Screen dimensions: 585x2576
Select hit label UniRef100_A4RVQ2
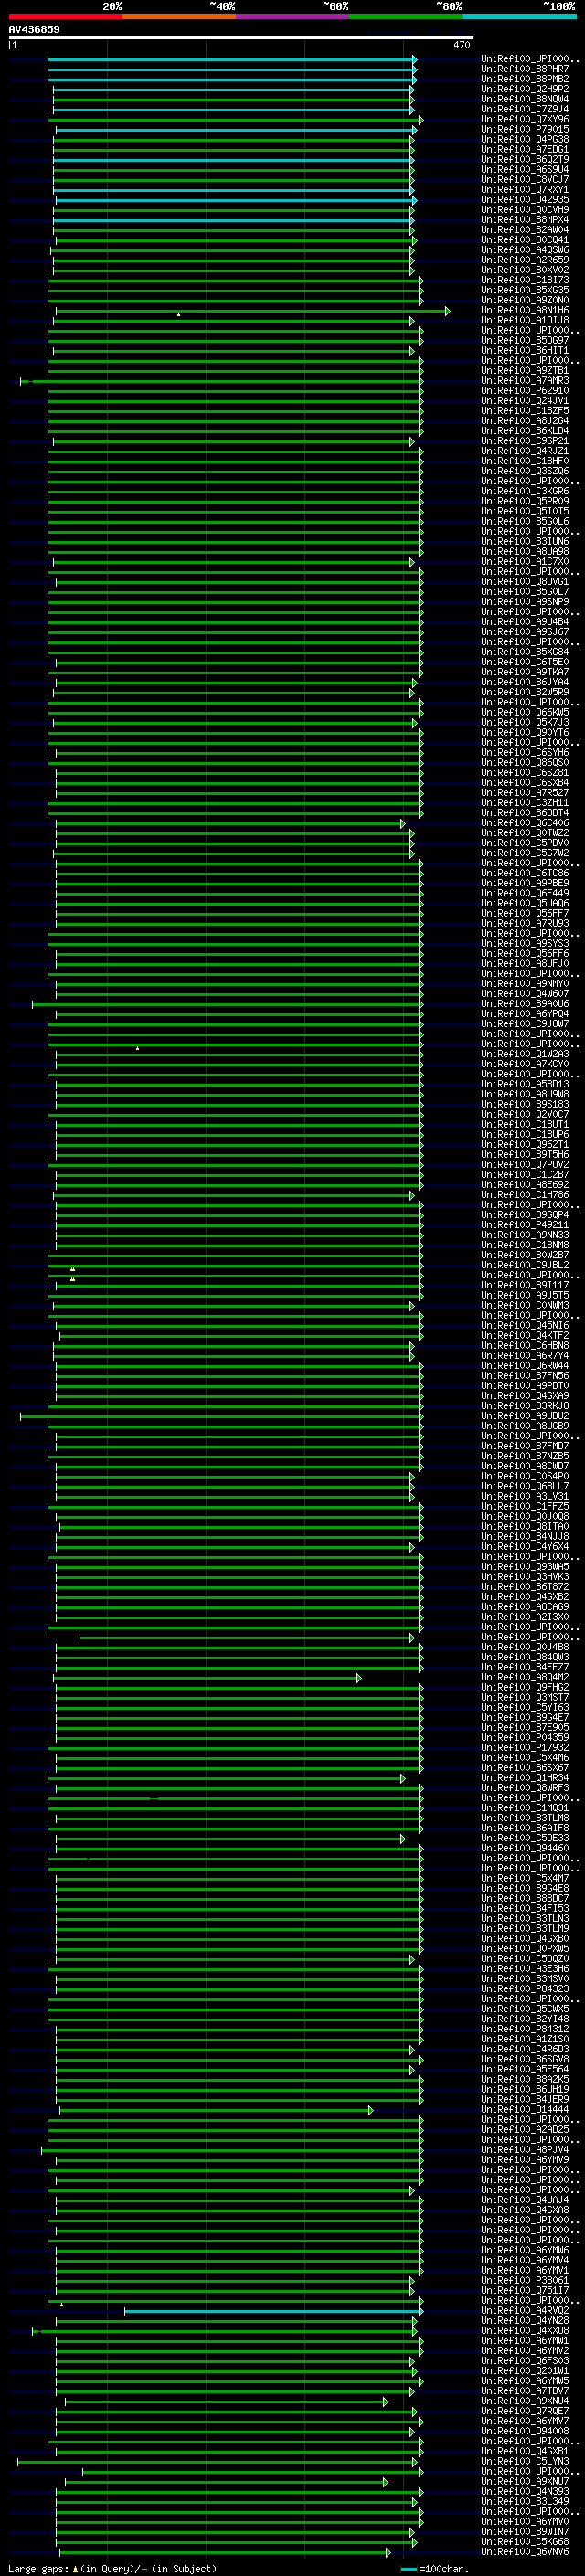coord(525,2310)
